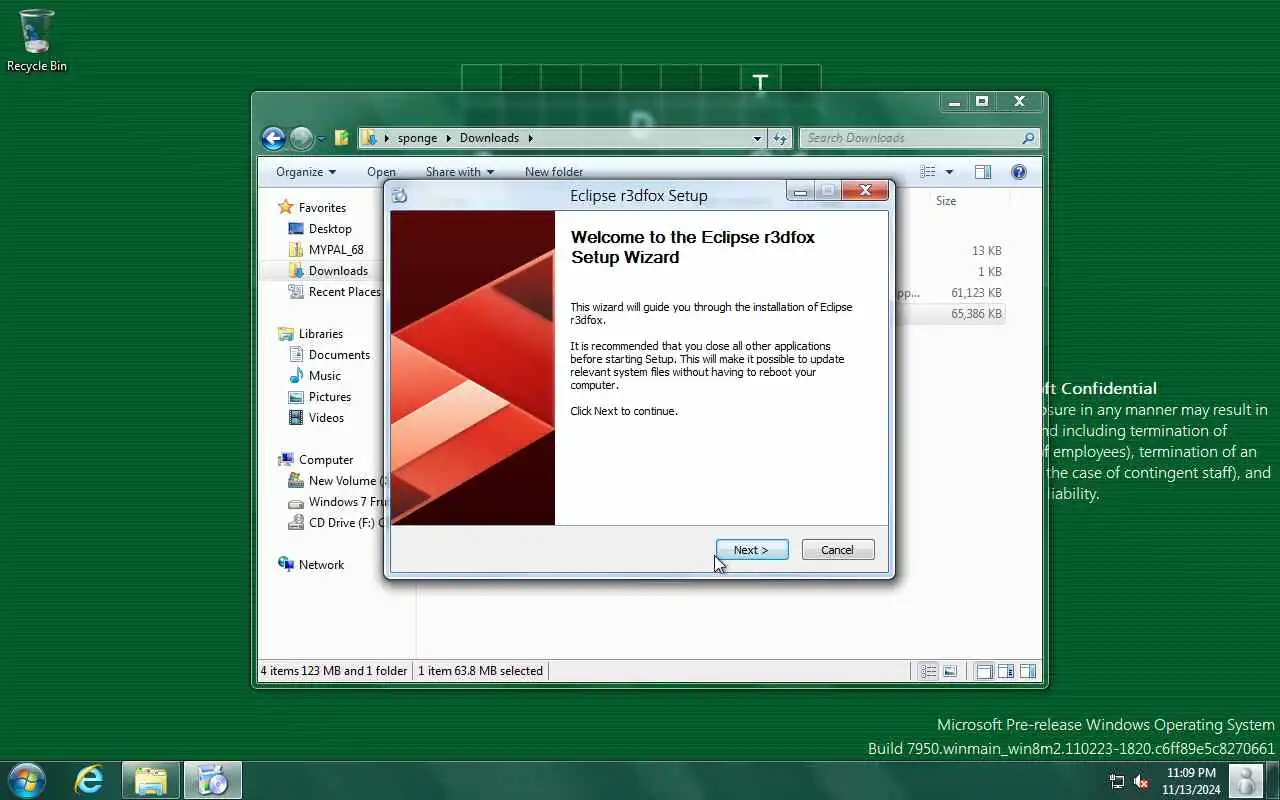
Task: Open Pictures library
Action: click(x=320, y=396)
